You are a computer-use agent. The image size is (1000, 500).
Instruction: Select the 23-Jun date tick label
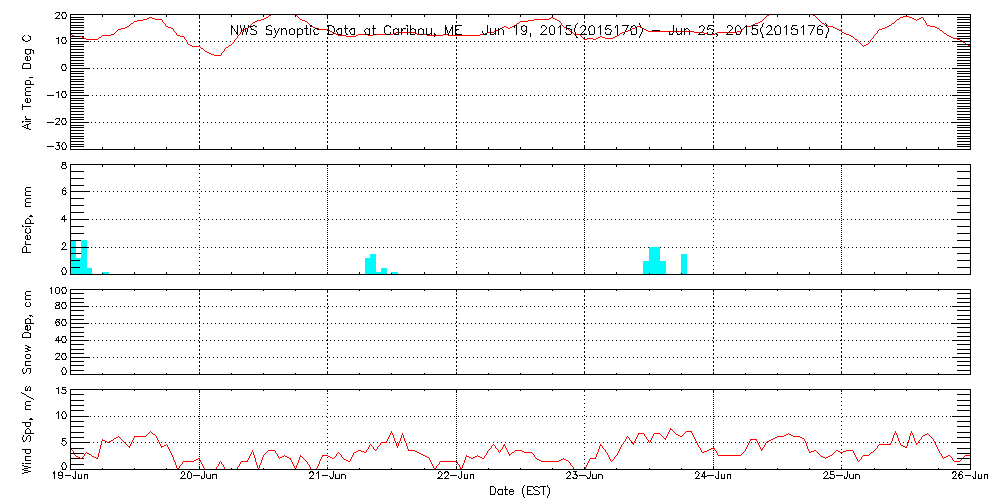coord(584,478)
